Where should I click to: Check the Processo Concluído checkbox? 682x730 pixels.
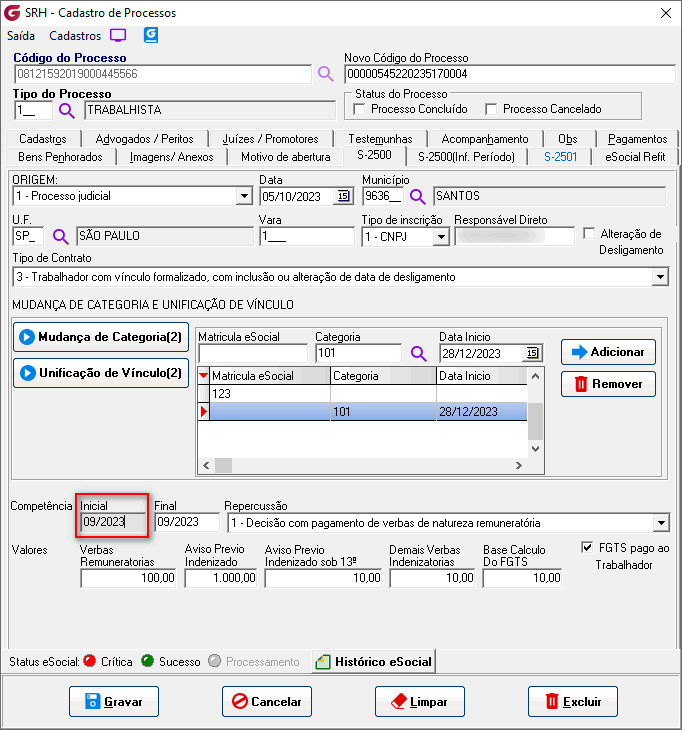coord(360,109)
